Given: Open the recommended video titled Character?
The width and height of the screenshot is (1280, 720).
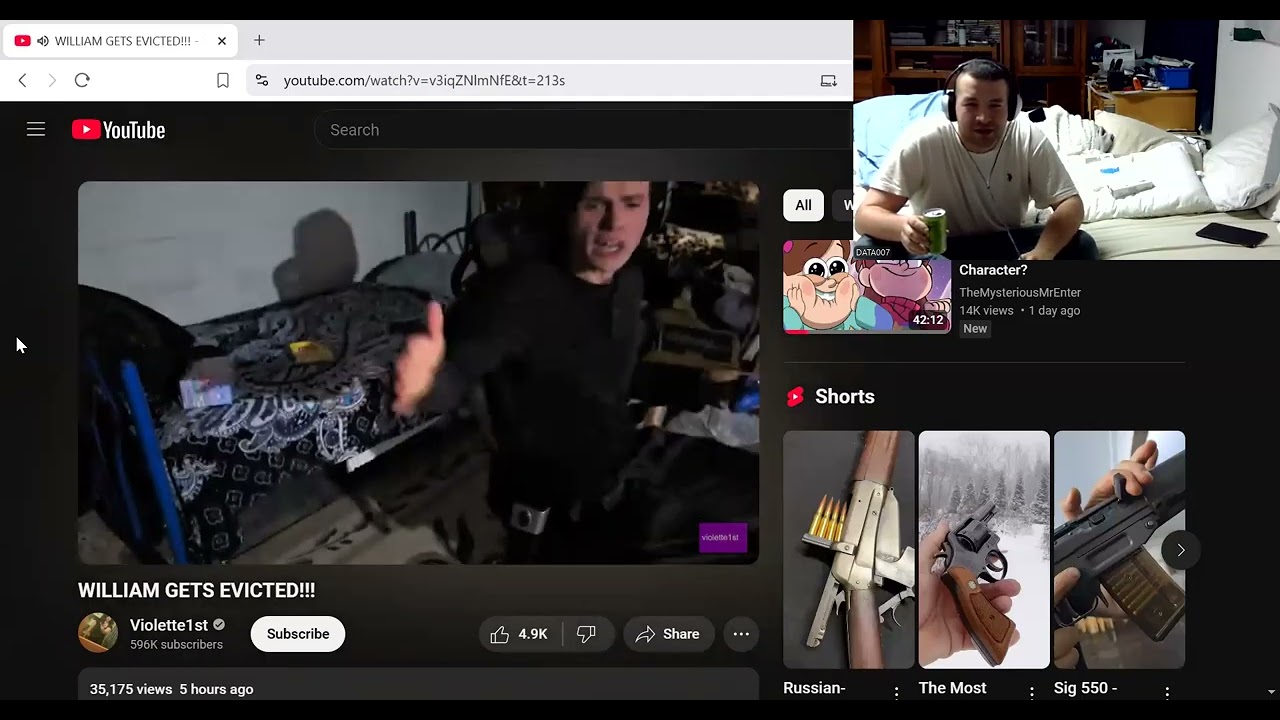Looking at the screenshot, I should click(993, 270).
